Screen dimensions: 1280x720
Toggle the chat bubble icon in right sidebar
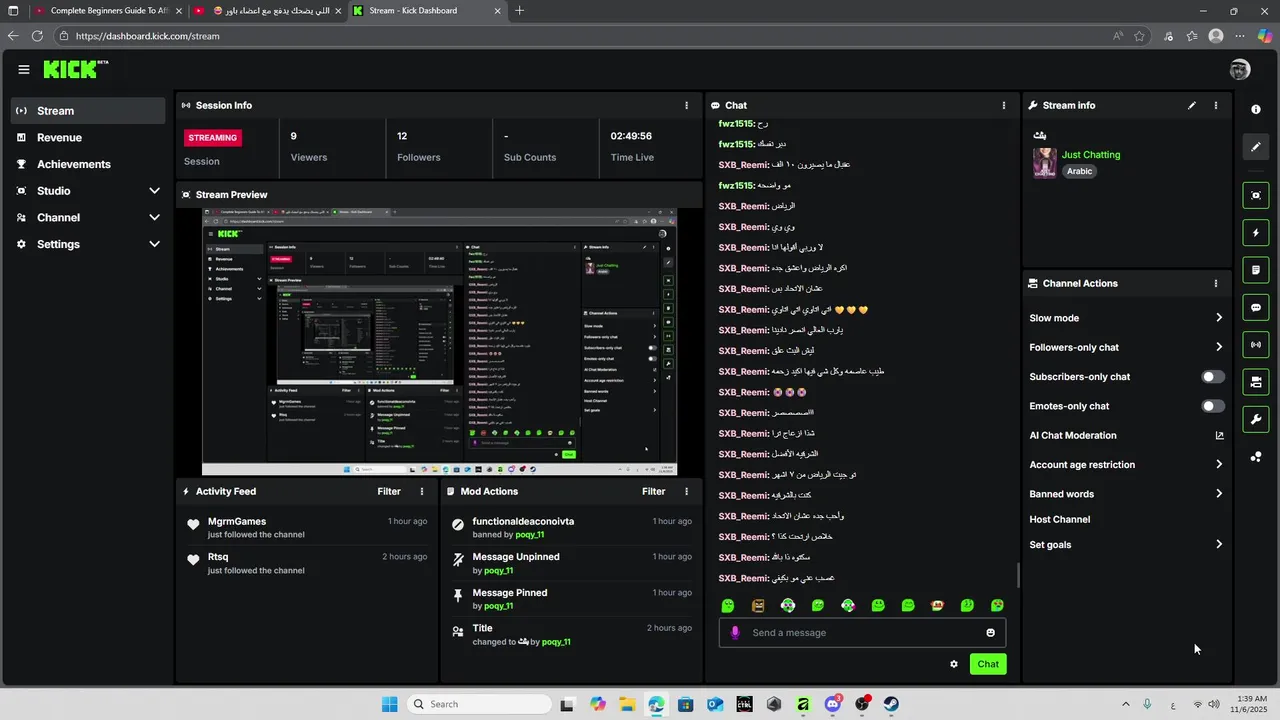1256,307
